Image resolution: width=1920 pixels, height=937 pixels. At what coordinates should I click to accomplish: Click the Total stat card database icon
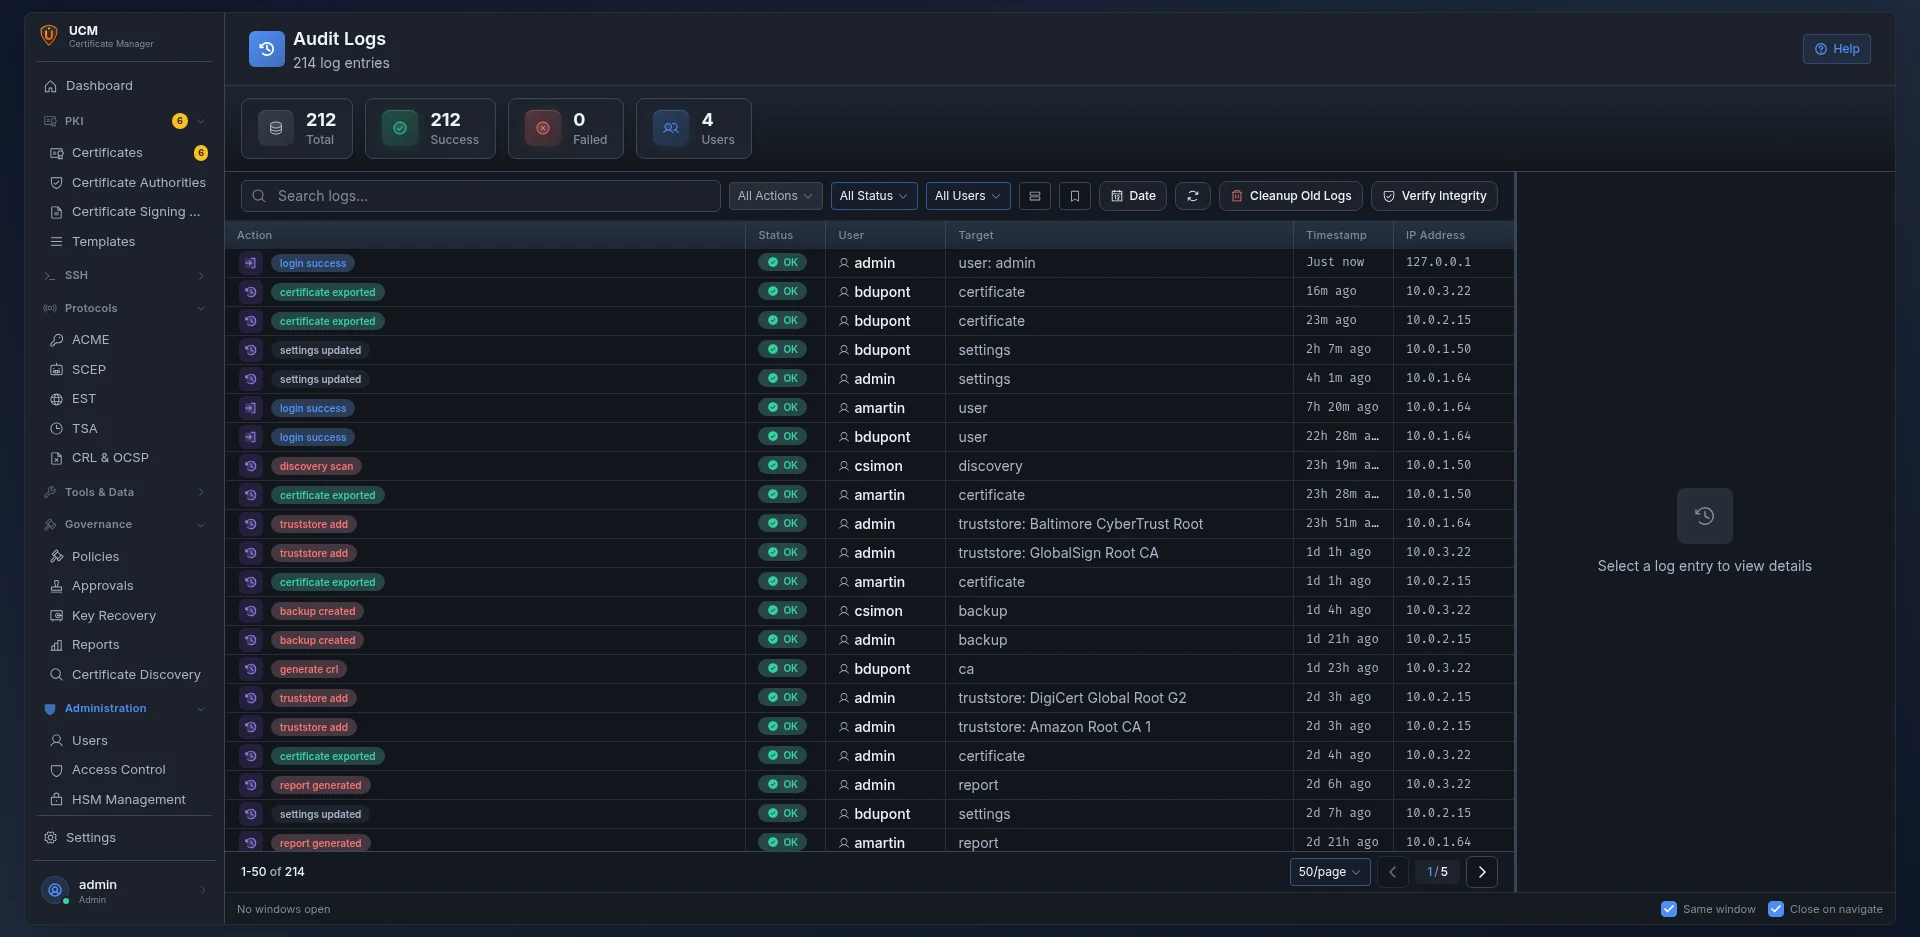(276, 128)
